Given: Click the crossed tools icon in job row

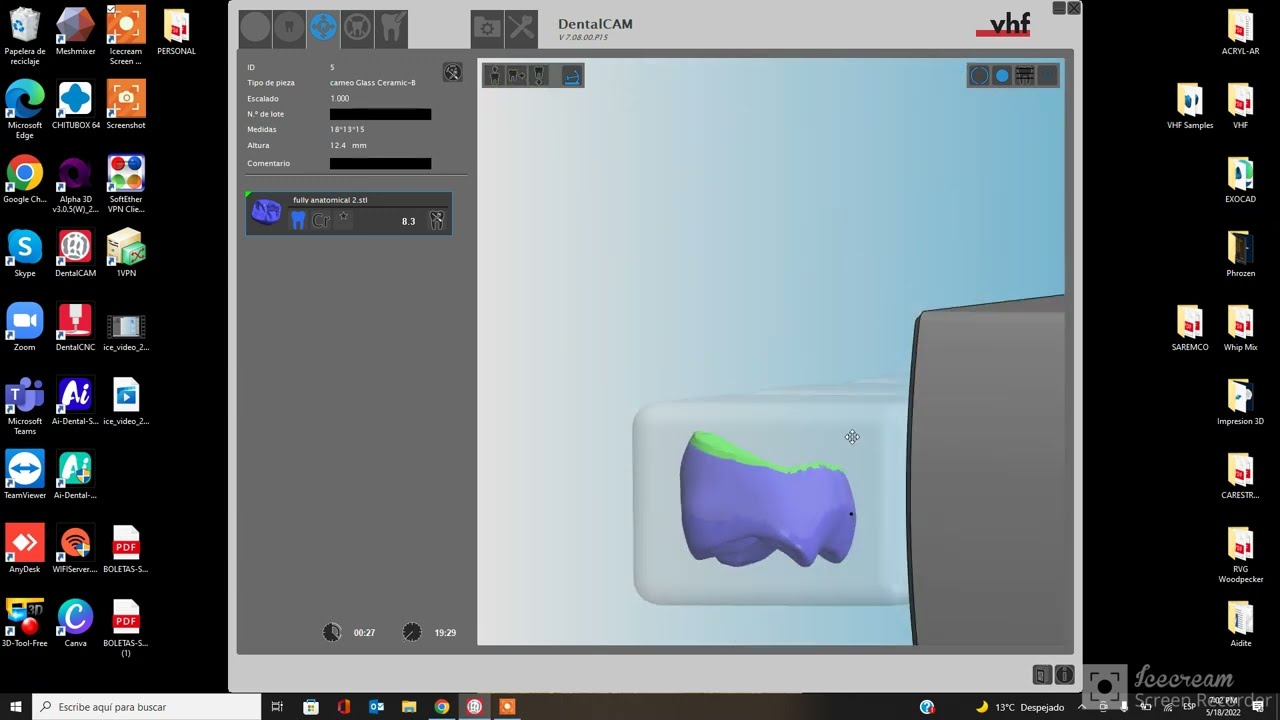Looking at the screenshot, I should (437, 220).
